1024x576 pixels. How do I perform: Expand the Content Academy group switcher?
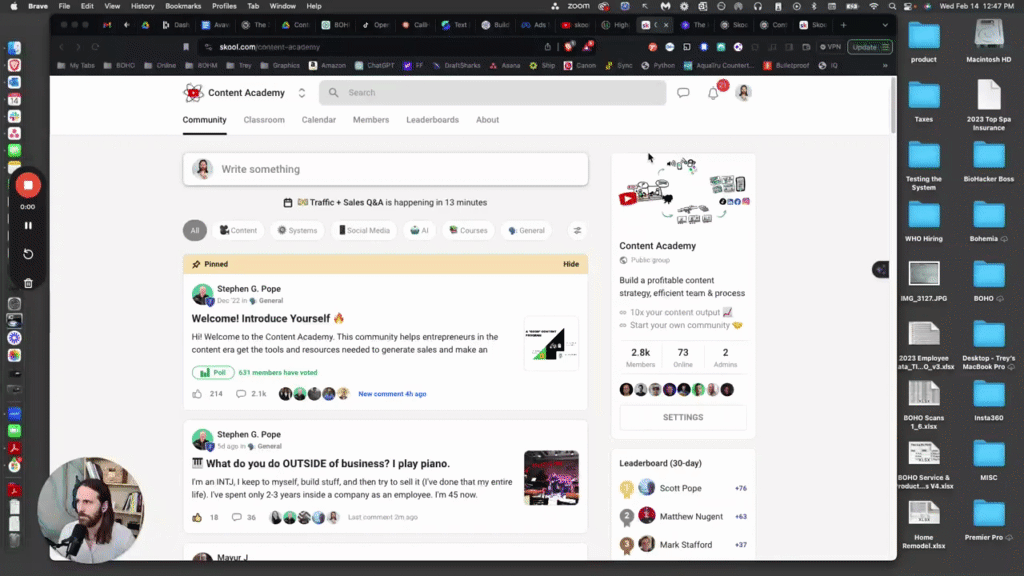[302, 93]
